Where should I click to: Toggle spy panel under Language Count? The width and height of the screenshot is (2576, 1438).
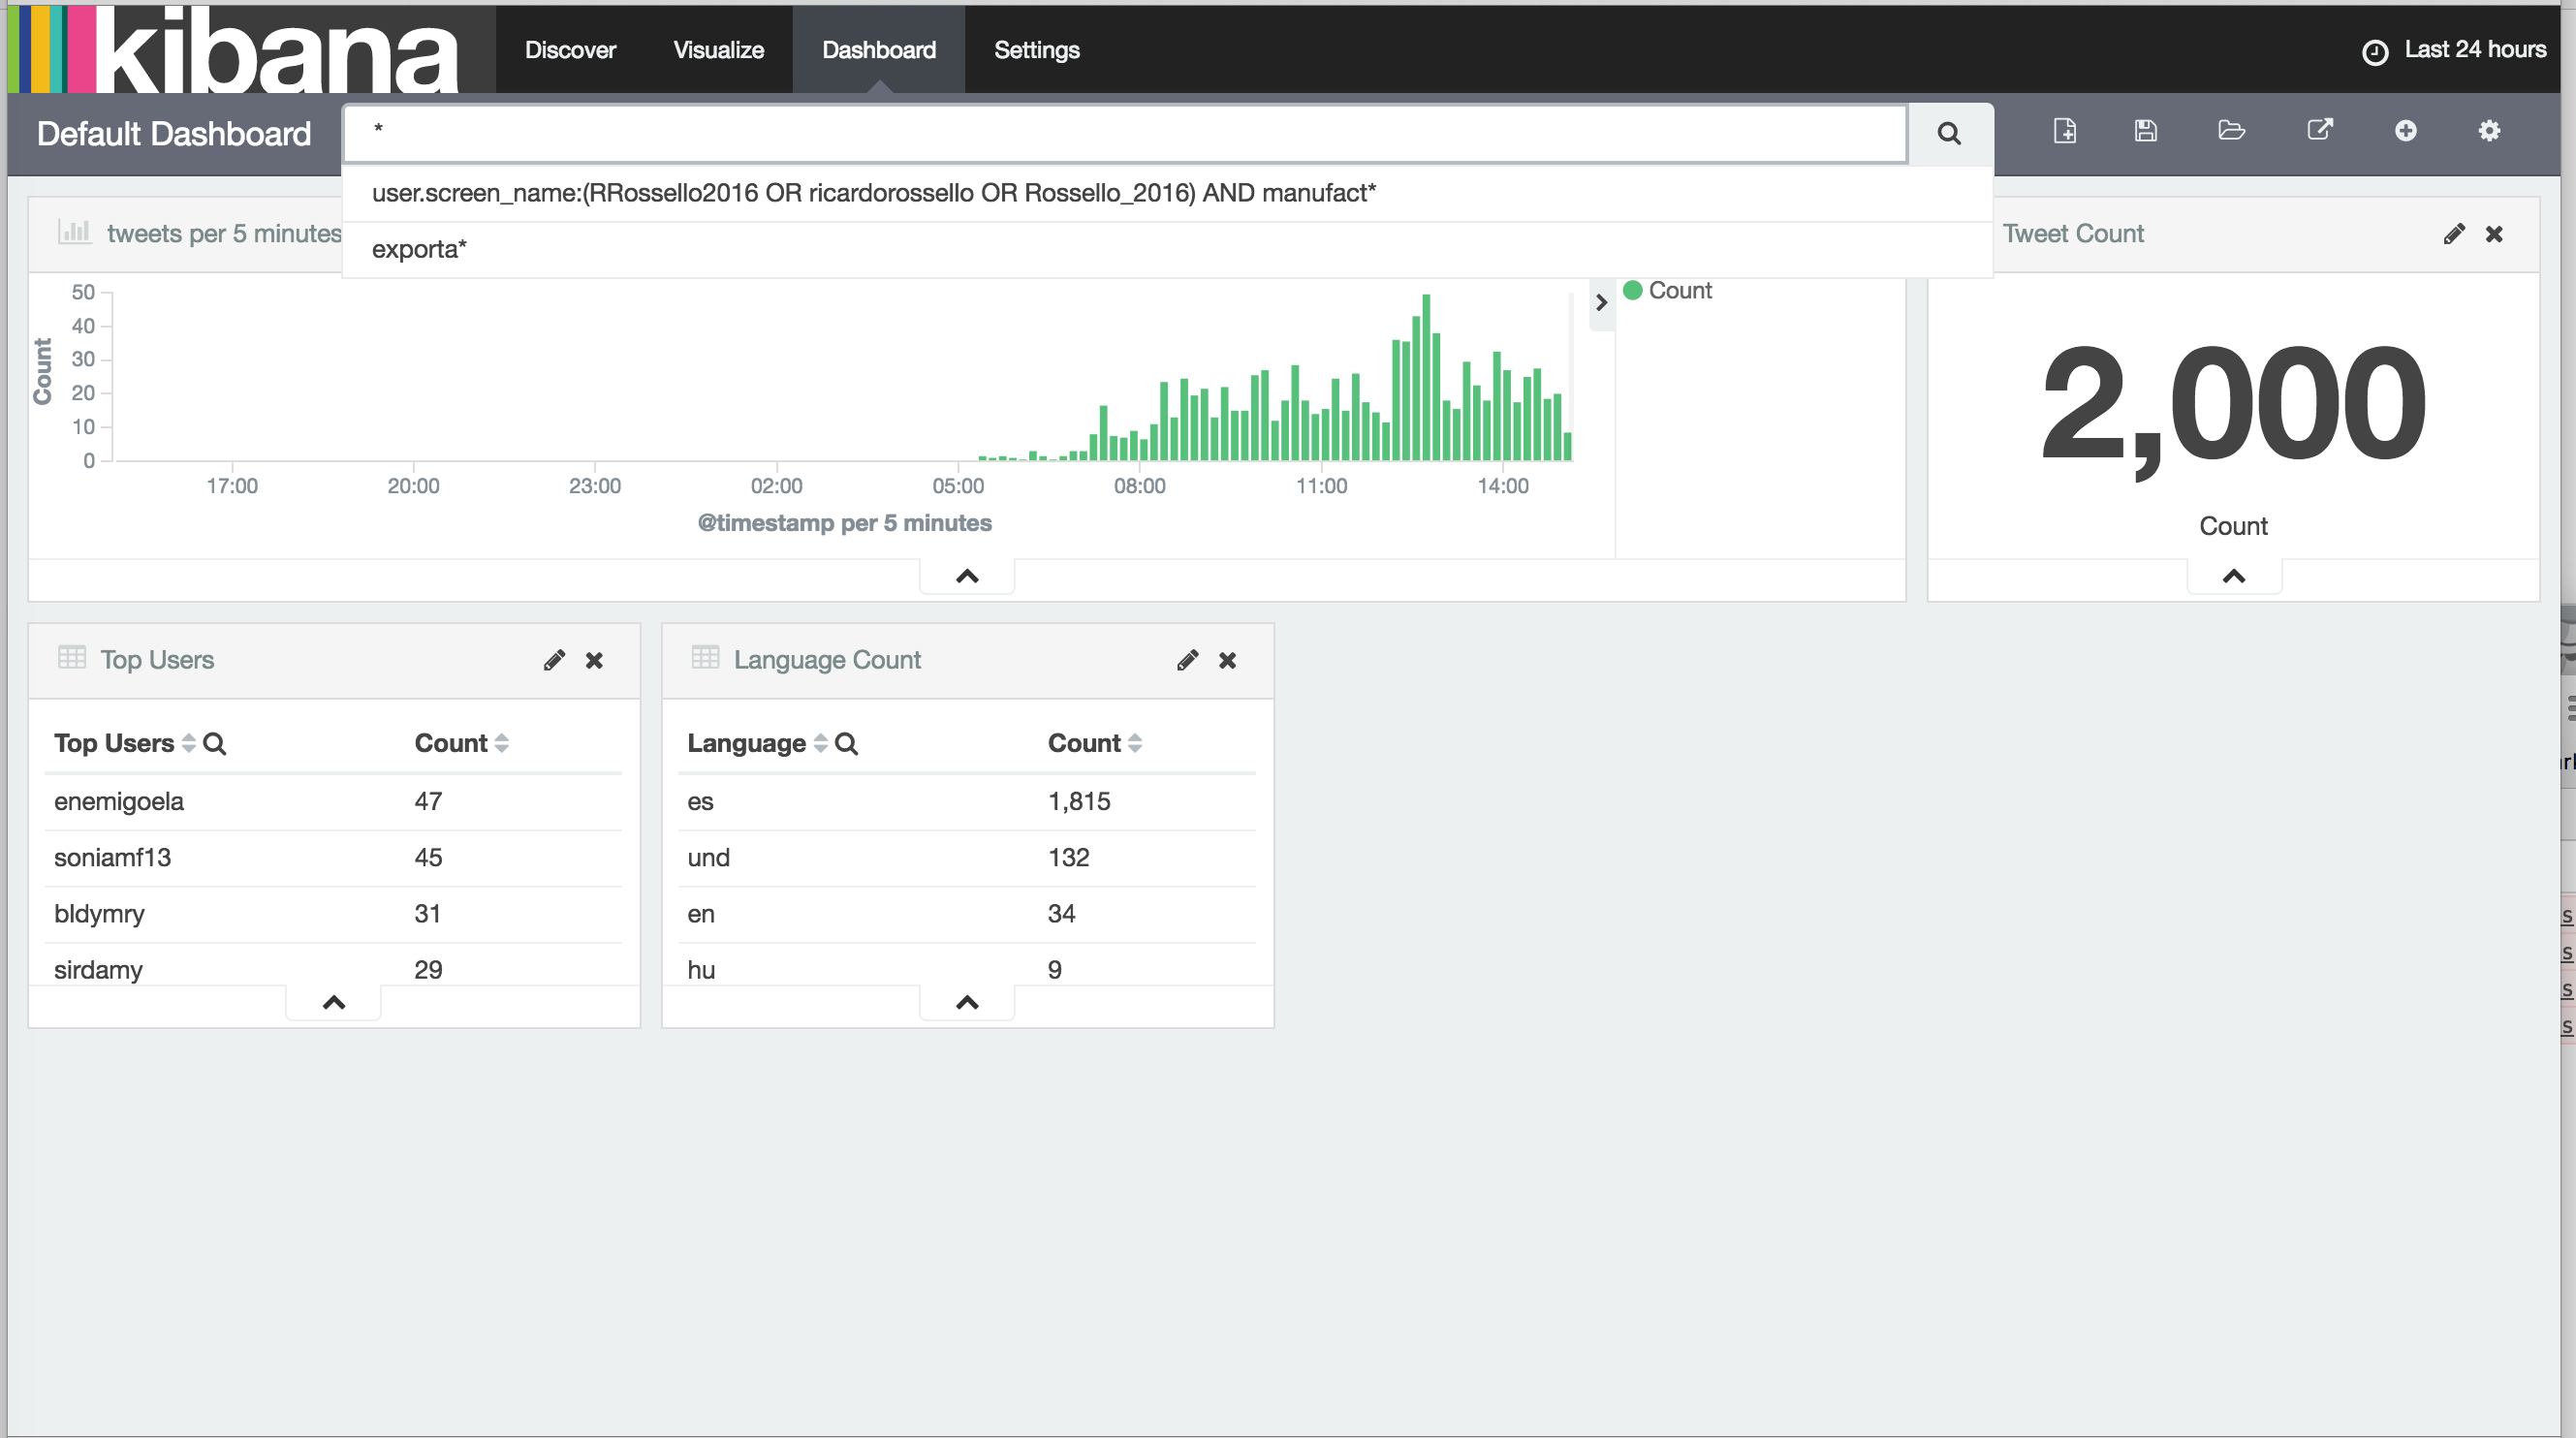(x=967, y=1002)
